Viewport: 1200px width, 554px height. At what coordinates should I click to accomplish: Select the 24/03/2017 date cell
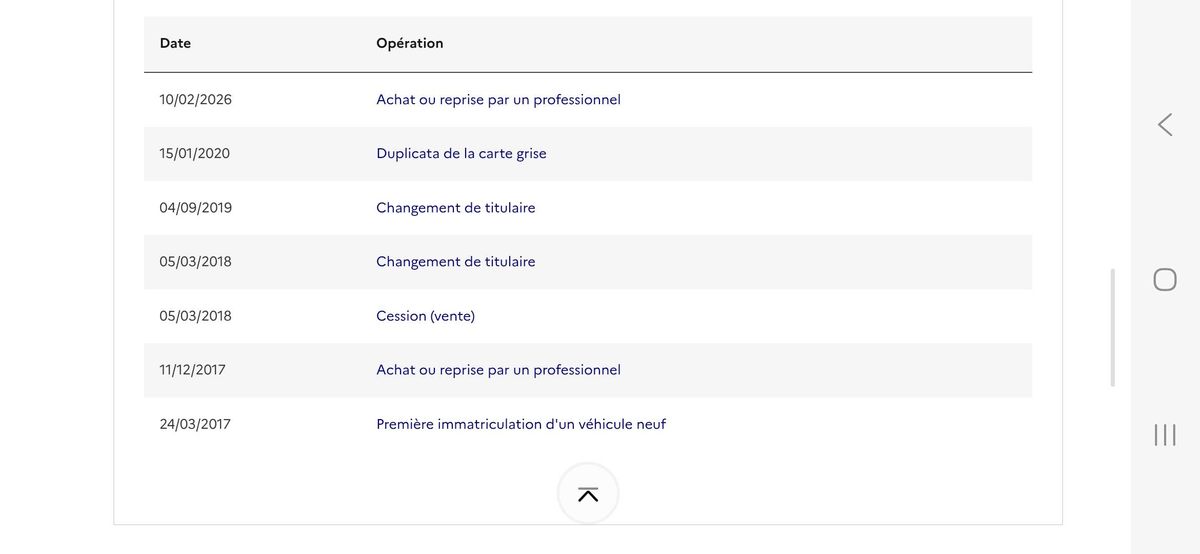tap(195, 424)
